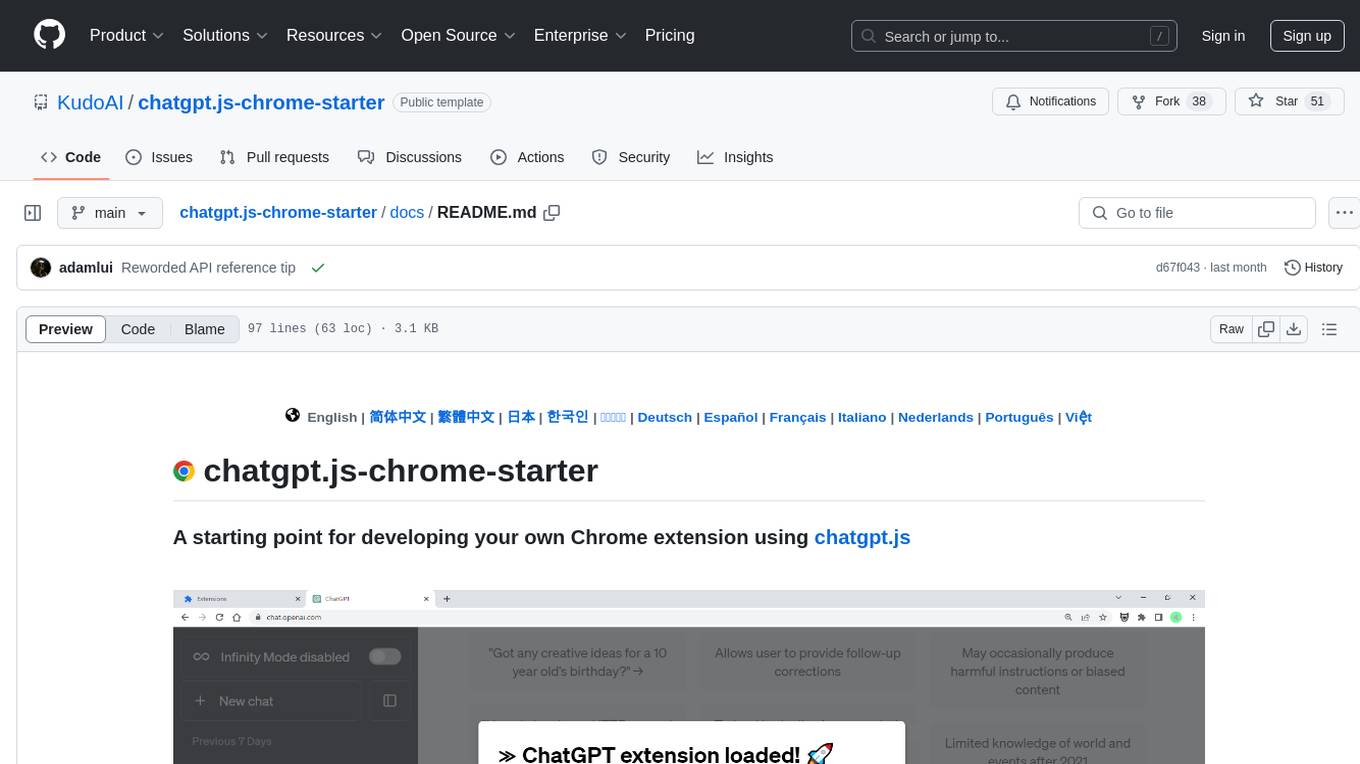
Task: Open the Italiano translation
Action: (862, 417)
